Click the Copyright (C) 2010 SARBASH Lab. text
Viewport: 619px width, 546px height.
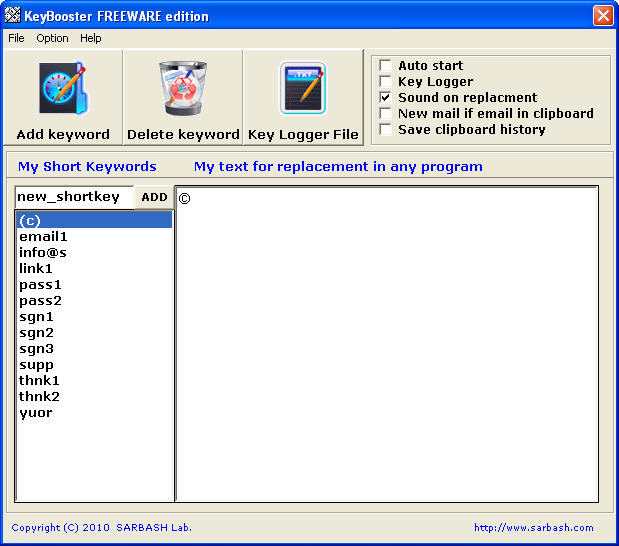101,527
